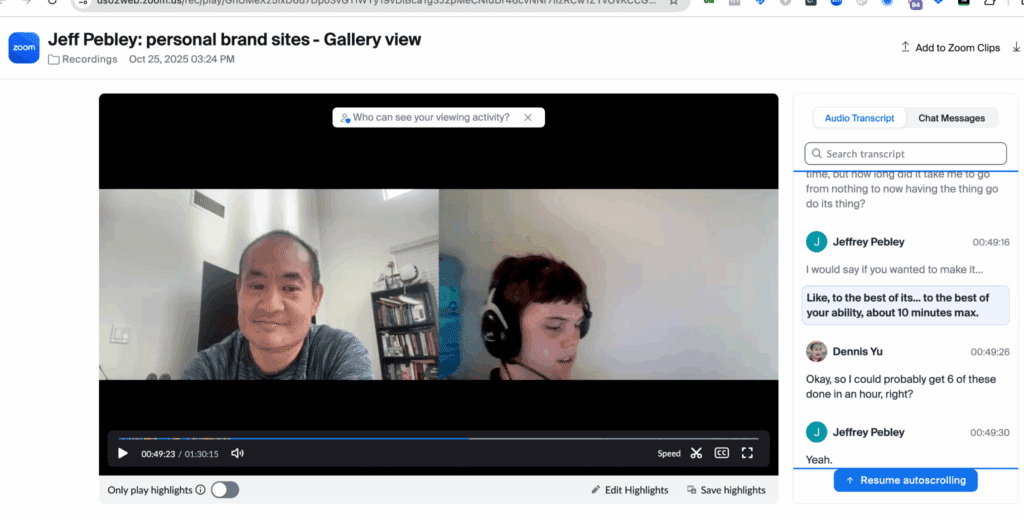Select the 'get 6 of these done' transcript line

pyautogui.click(x=901, y=386)
